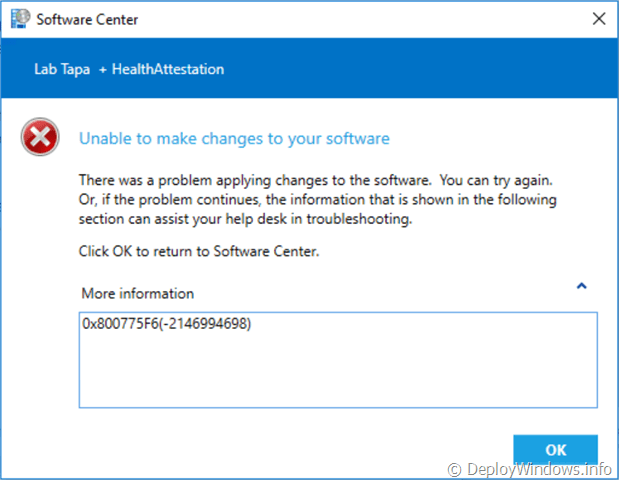Click the plus sign in blue header
The width and height of the screenshot is (619, 480).
[x=102, y=69]
